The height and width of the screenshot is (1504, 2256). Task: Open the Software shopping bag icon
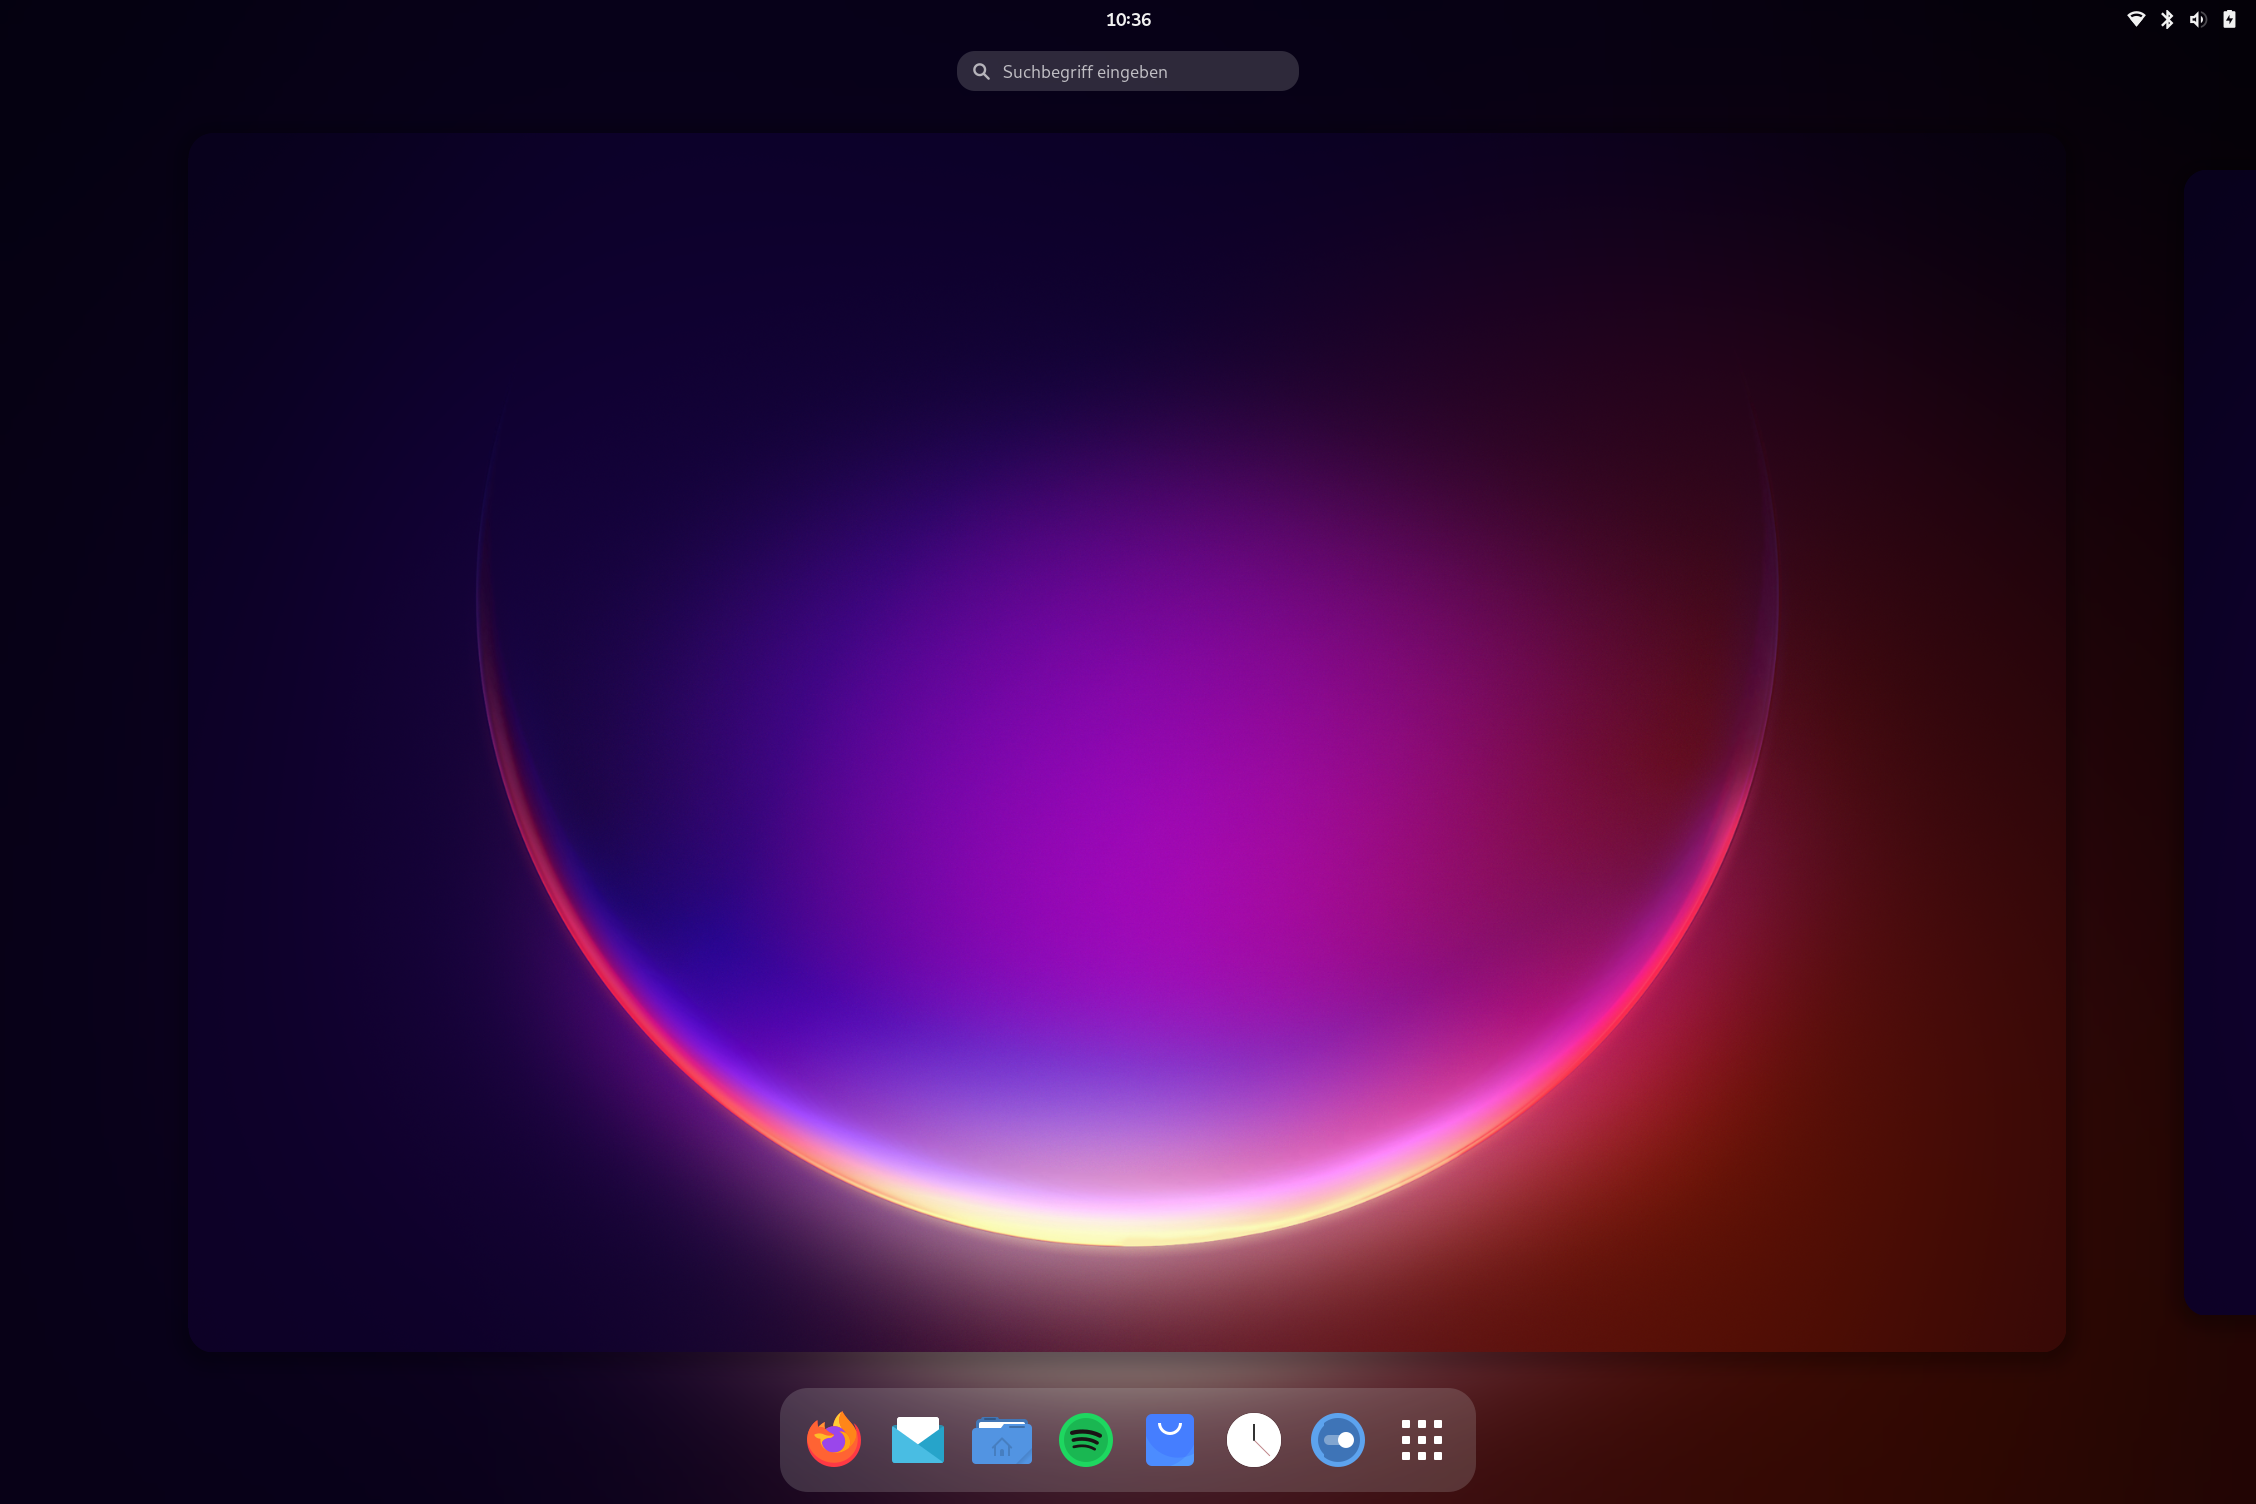(x=1169, y=1440)
